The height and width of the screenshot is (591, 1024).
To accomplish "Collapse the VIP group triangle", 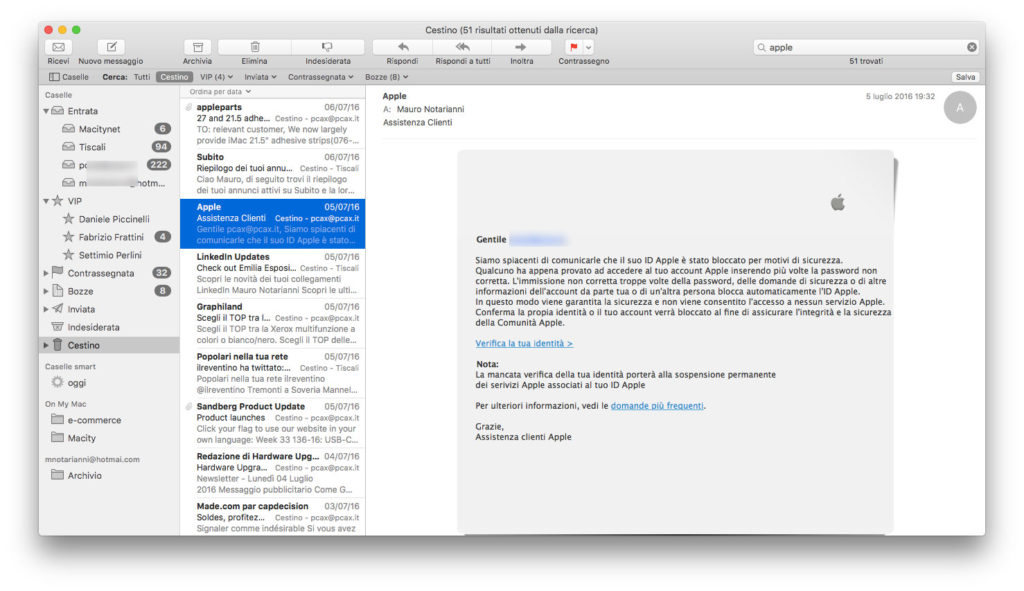I will coord(46,201).
